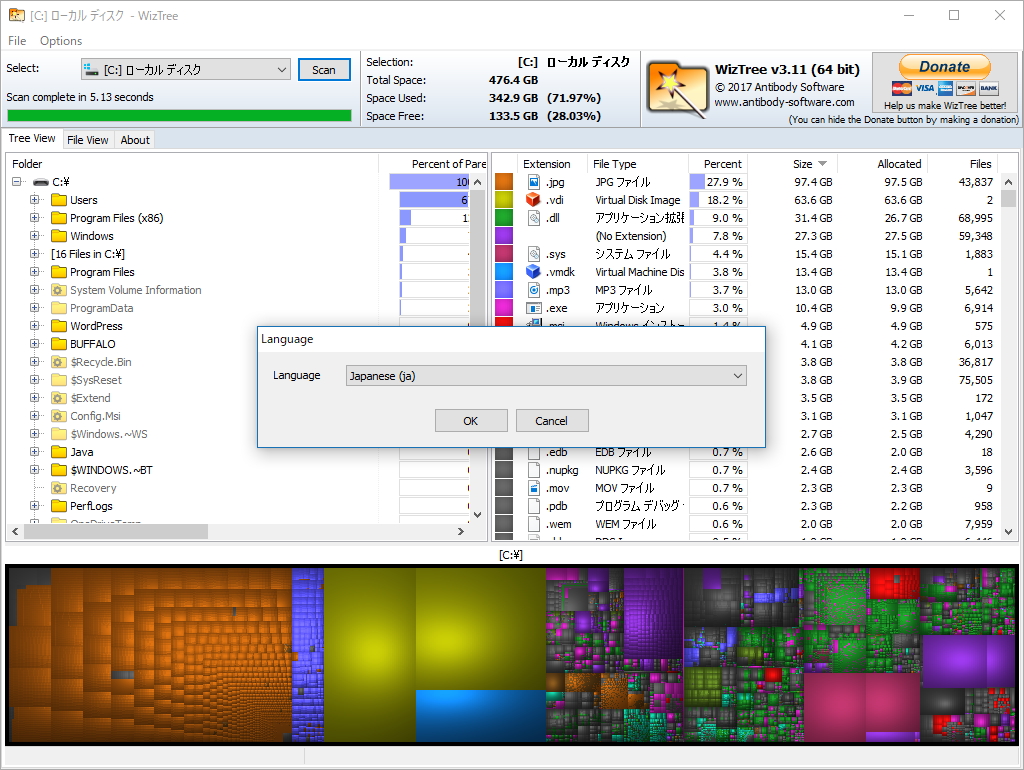Click the WordPress folder icon
This screenshot has width=1024, height=770.
pyautogui.click(x=59, y=326)
